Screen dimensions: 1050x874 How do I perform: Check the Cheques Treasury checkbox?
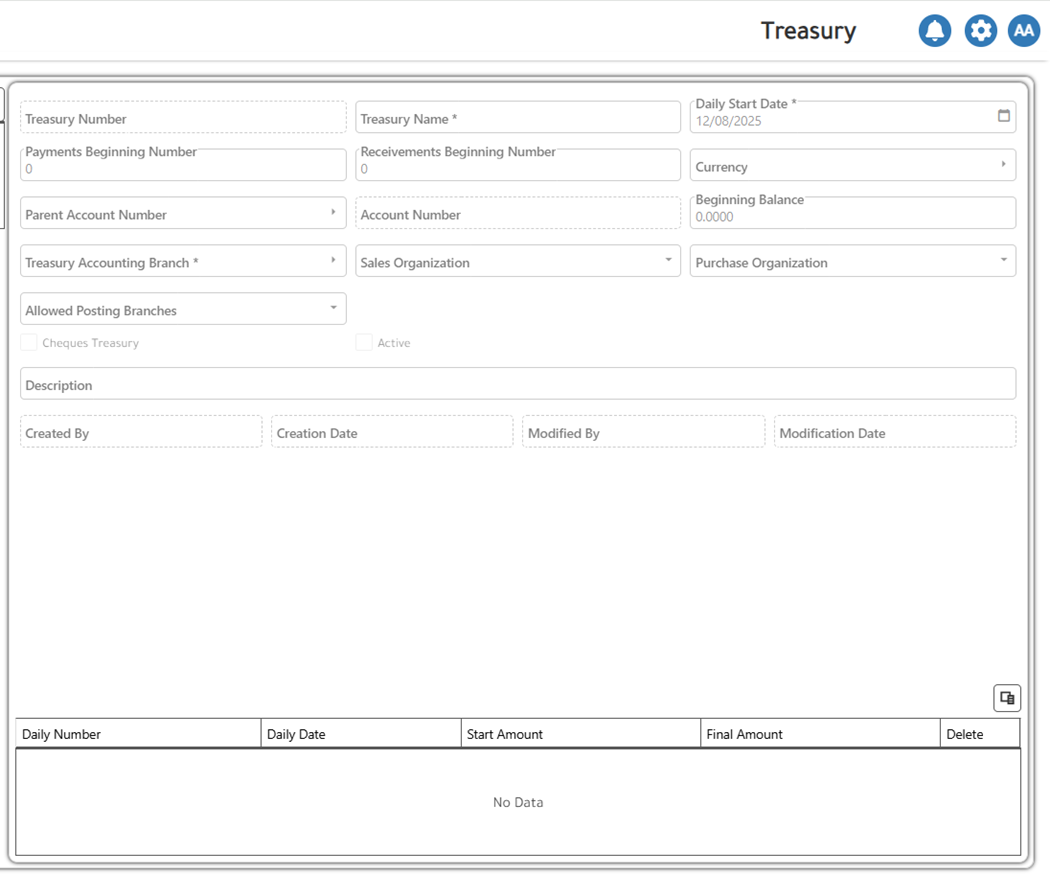tap(29, 343)
